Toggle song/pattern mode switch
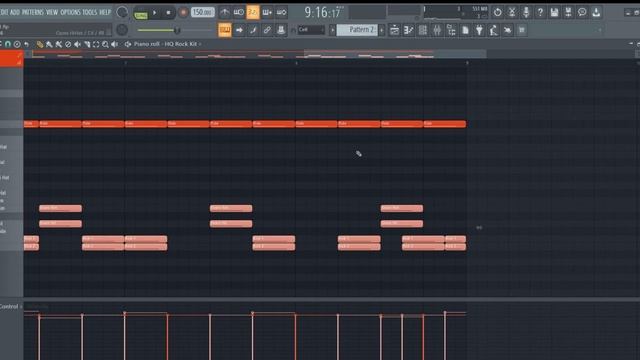 141,15
